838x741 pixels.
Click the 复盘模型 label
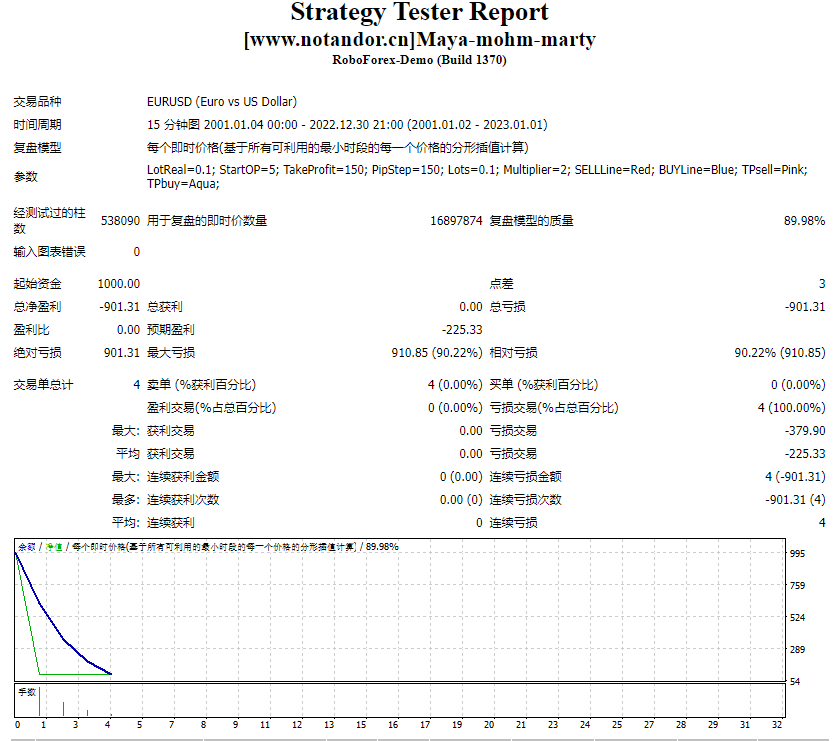pos(37,147)
